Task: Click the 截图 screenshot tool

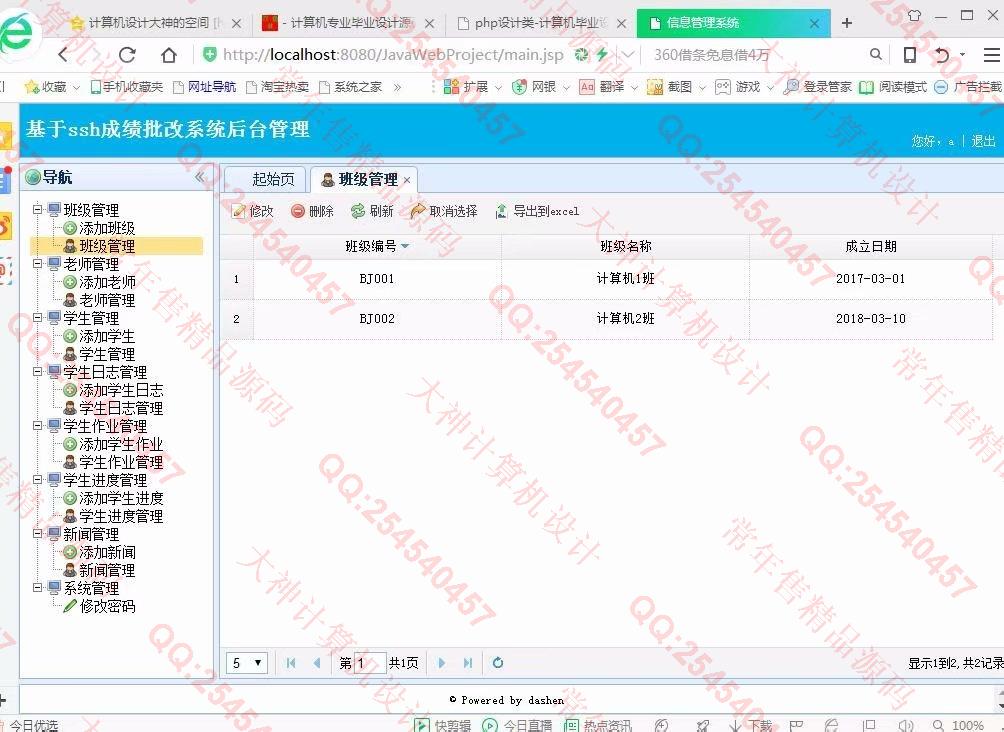Action: pyautogui.click(x=670, y=86)
